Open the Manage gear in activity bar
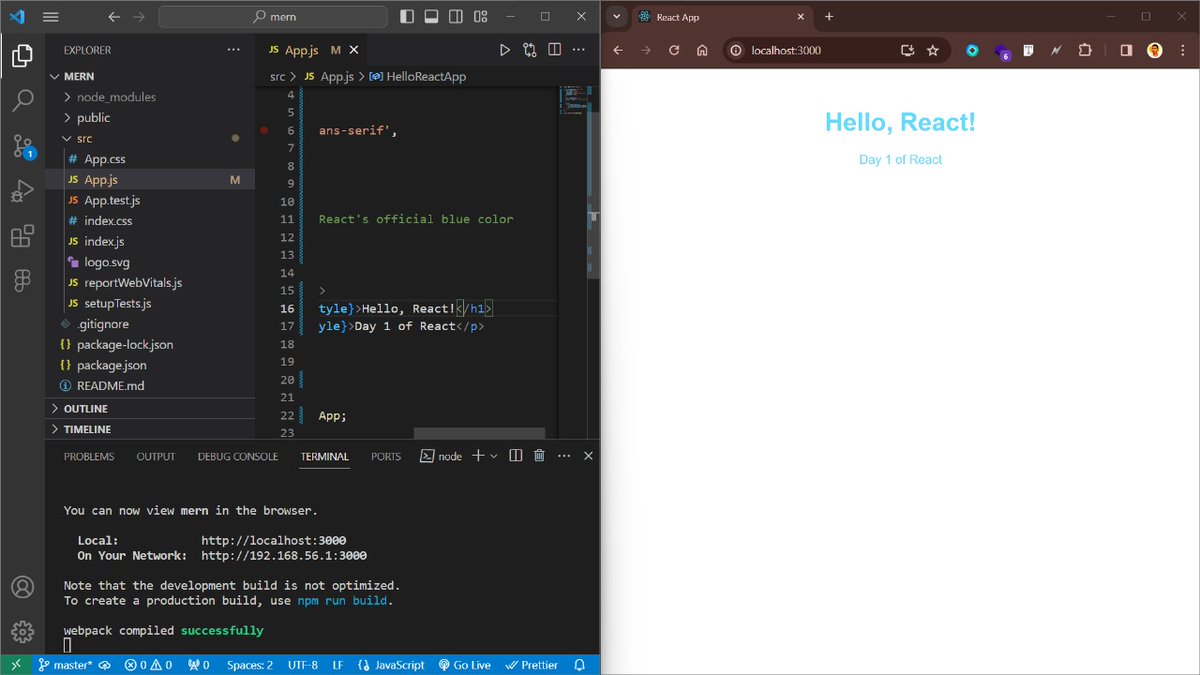The height and width of the screenshot is (675, 1200). 22,632
